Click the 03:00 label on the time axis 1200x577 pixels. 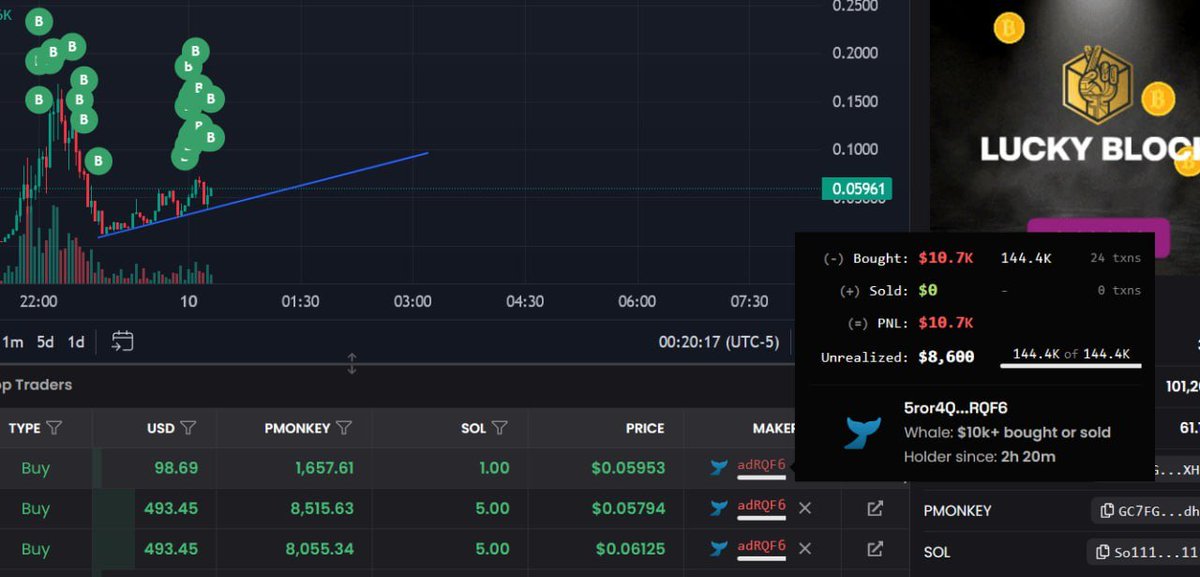tap(412, 301)
